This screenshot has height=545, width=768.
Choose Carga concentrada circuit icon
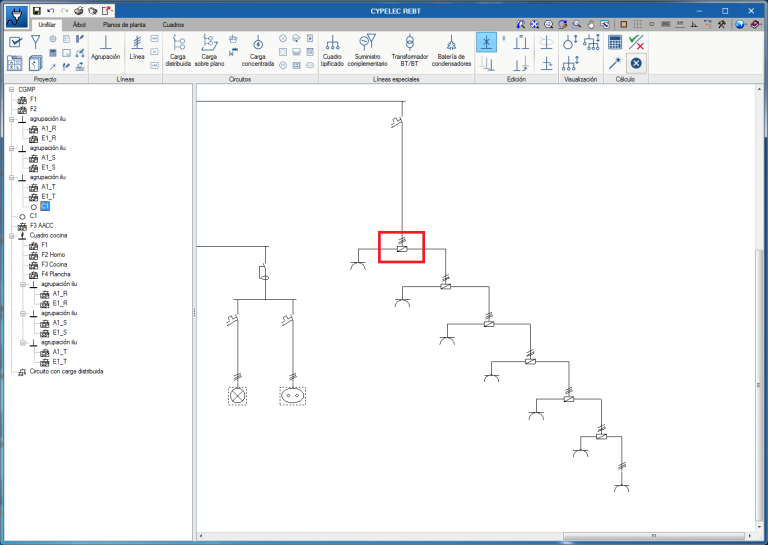(x=258, y=51)
